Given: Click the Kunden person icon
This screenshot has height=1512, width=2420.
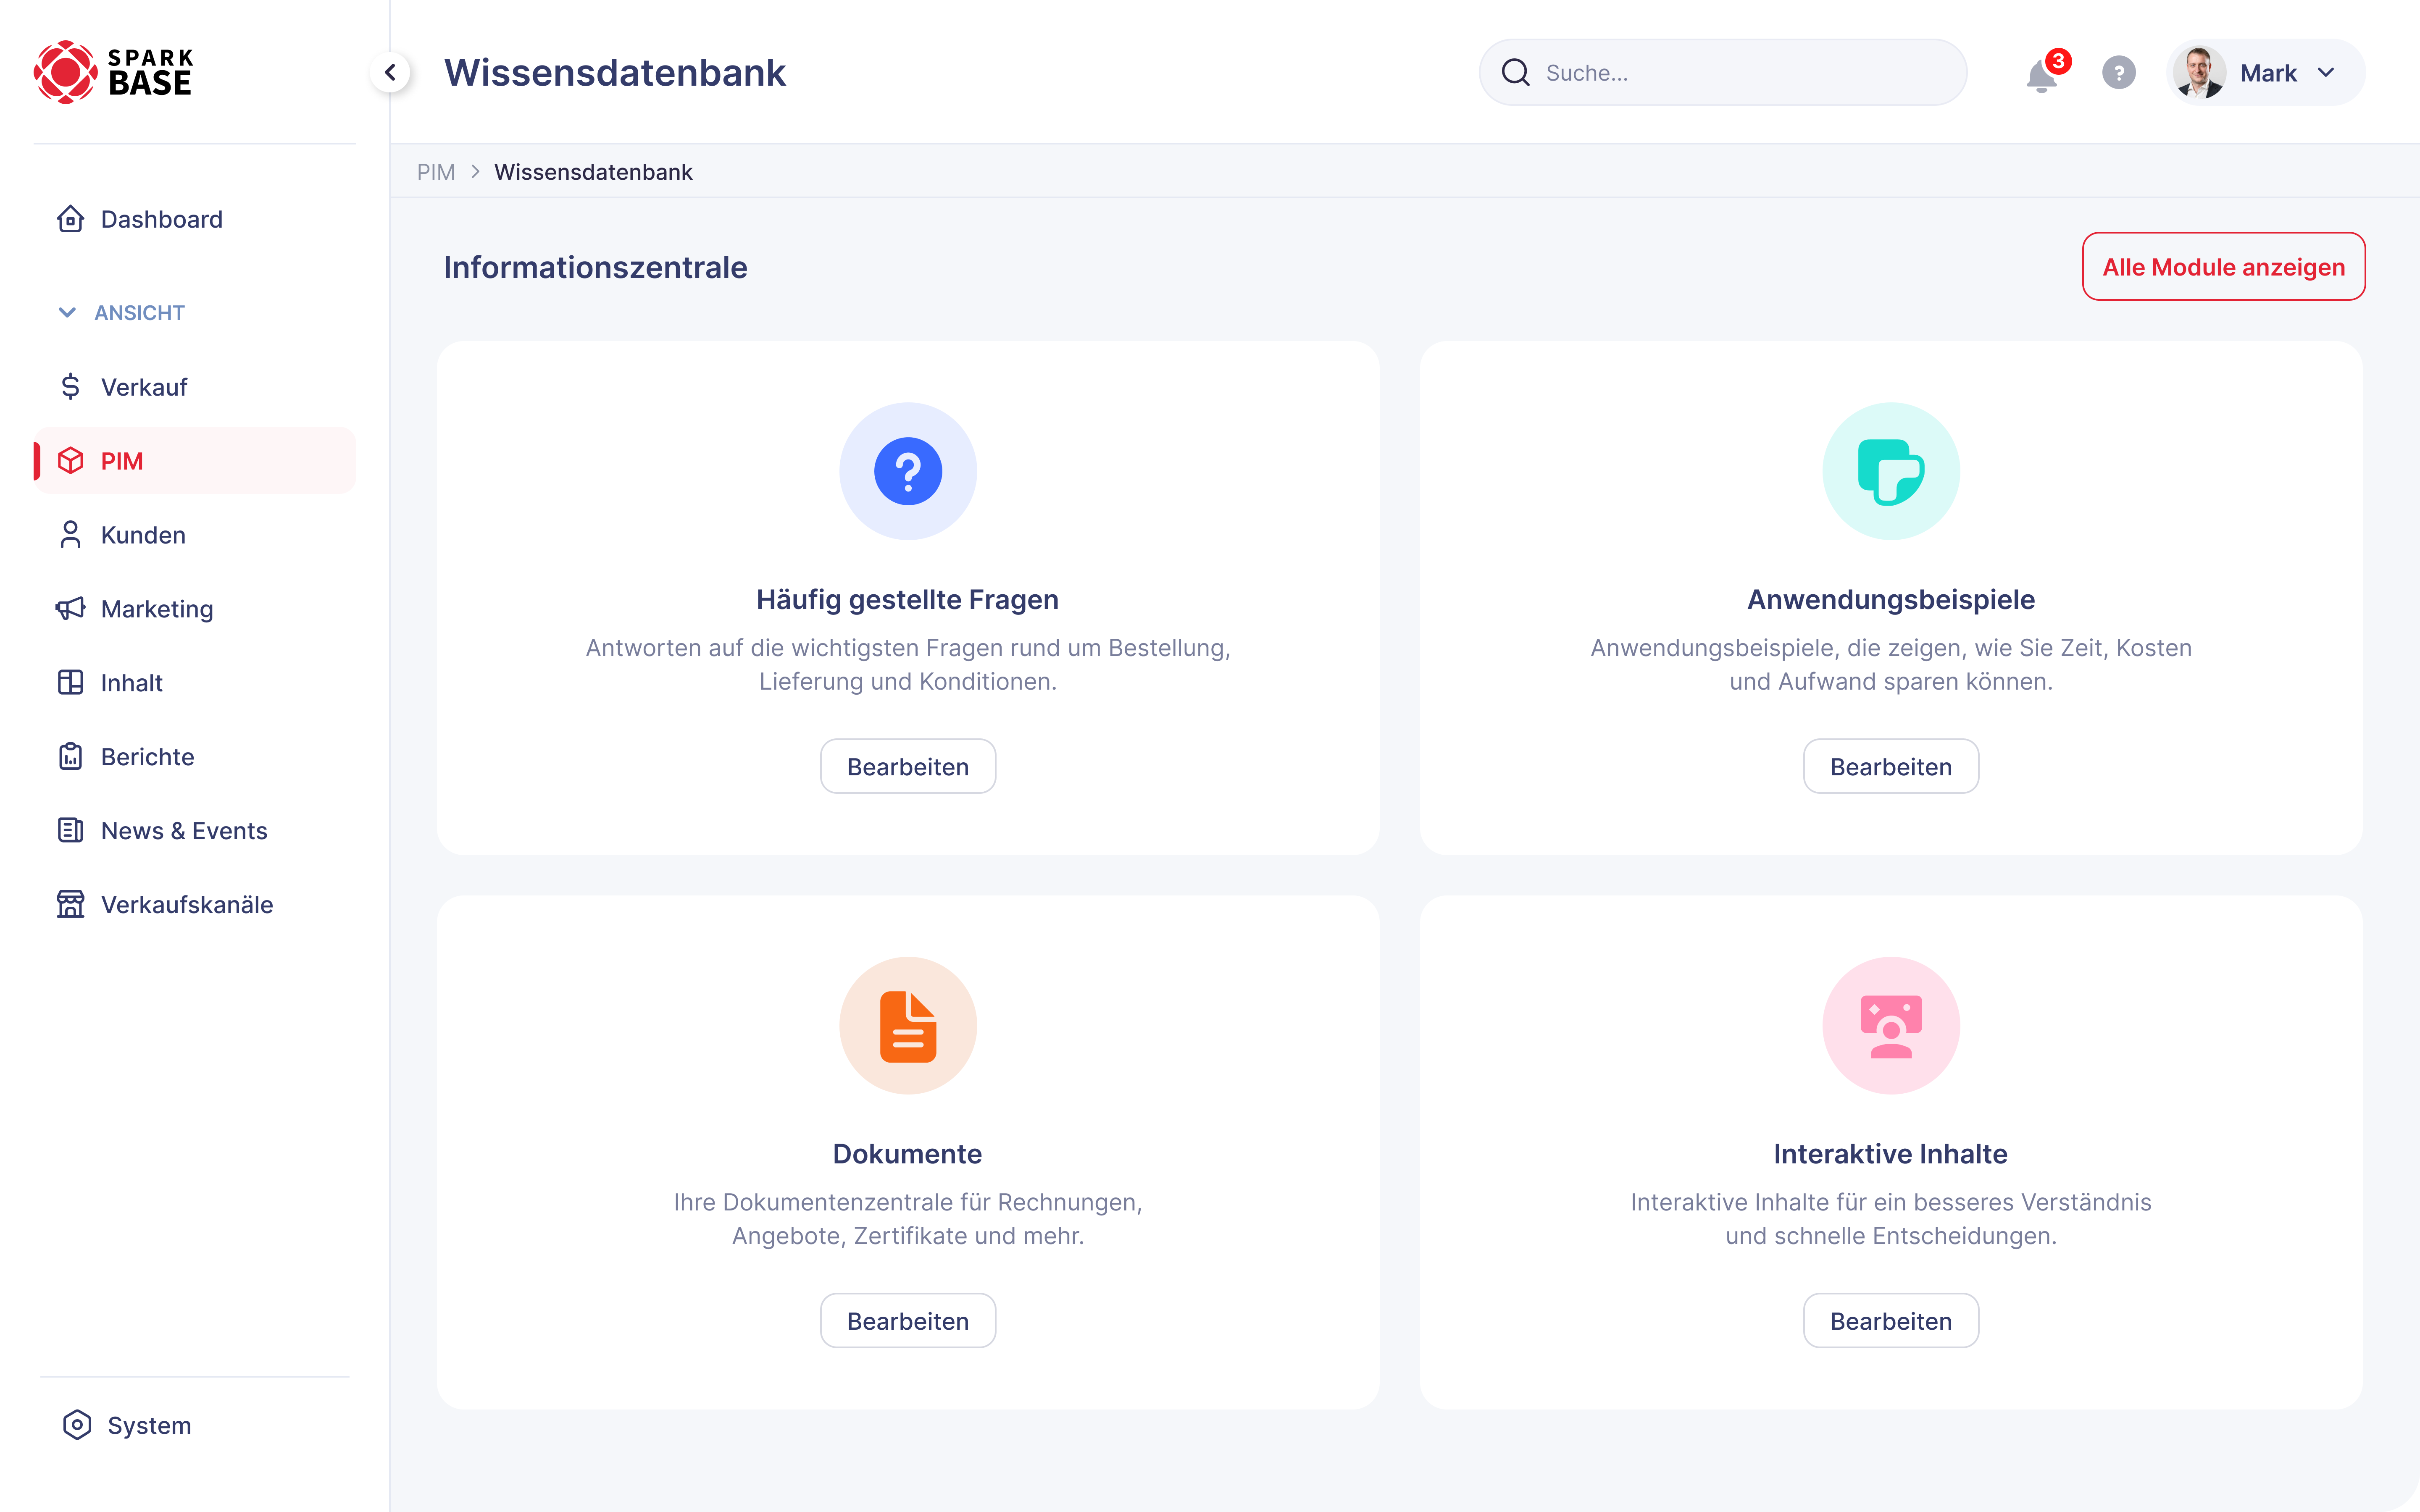Looking at the screenshot, I should (x=70, y=535).
